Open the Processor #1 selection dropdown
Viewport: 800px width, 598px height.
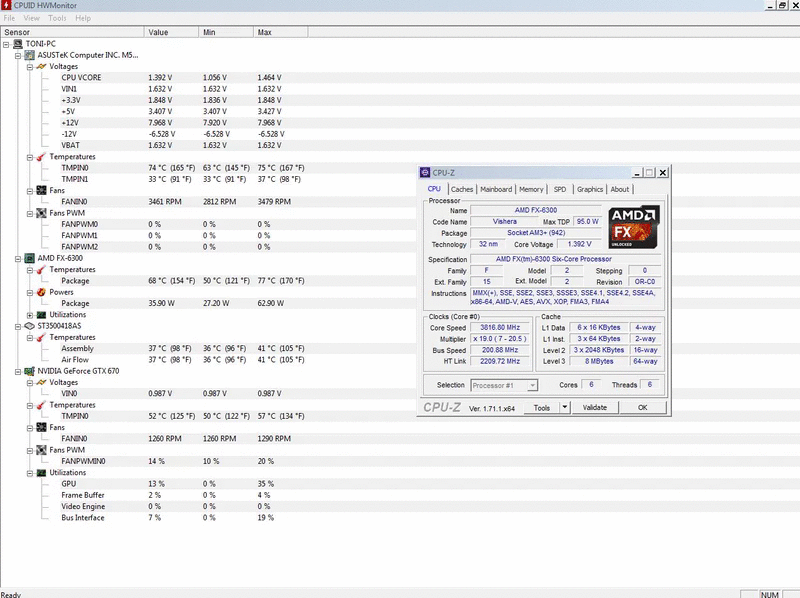pyautogui.click(x=532, y=385)
